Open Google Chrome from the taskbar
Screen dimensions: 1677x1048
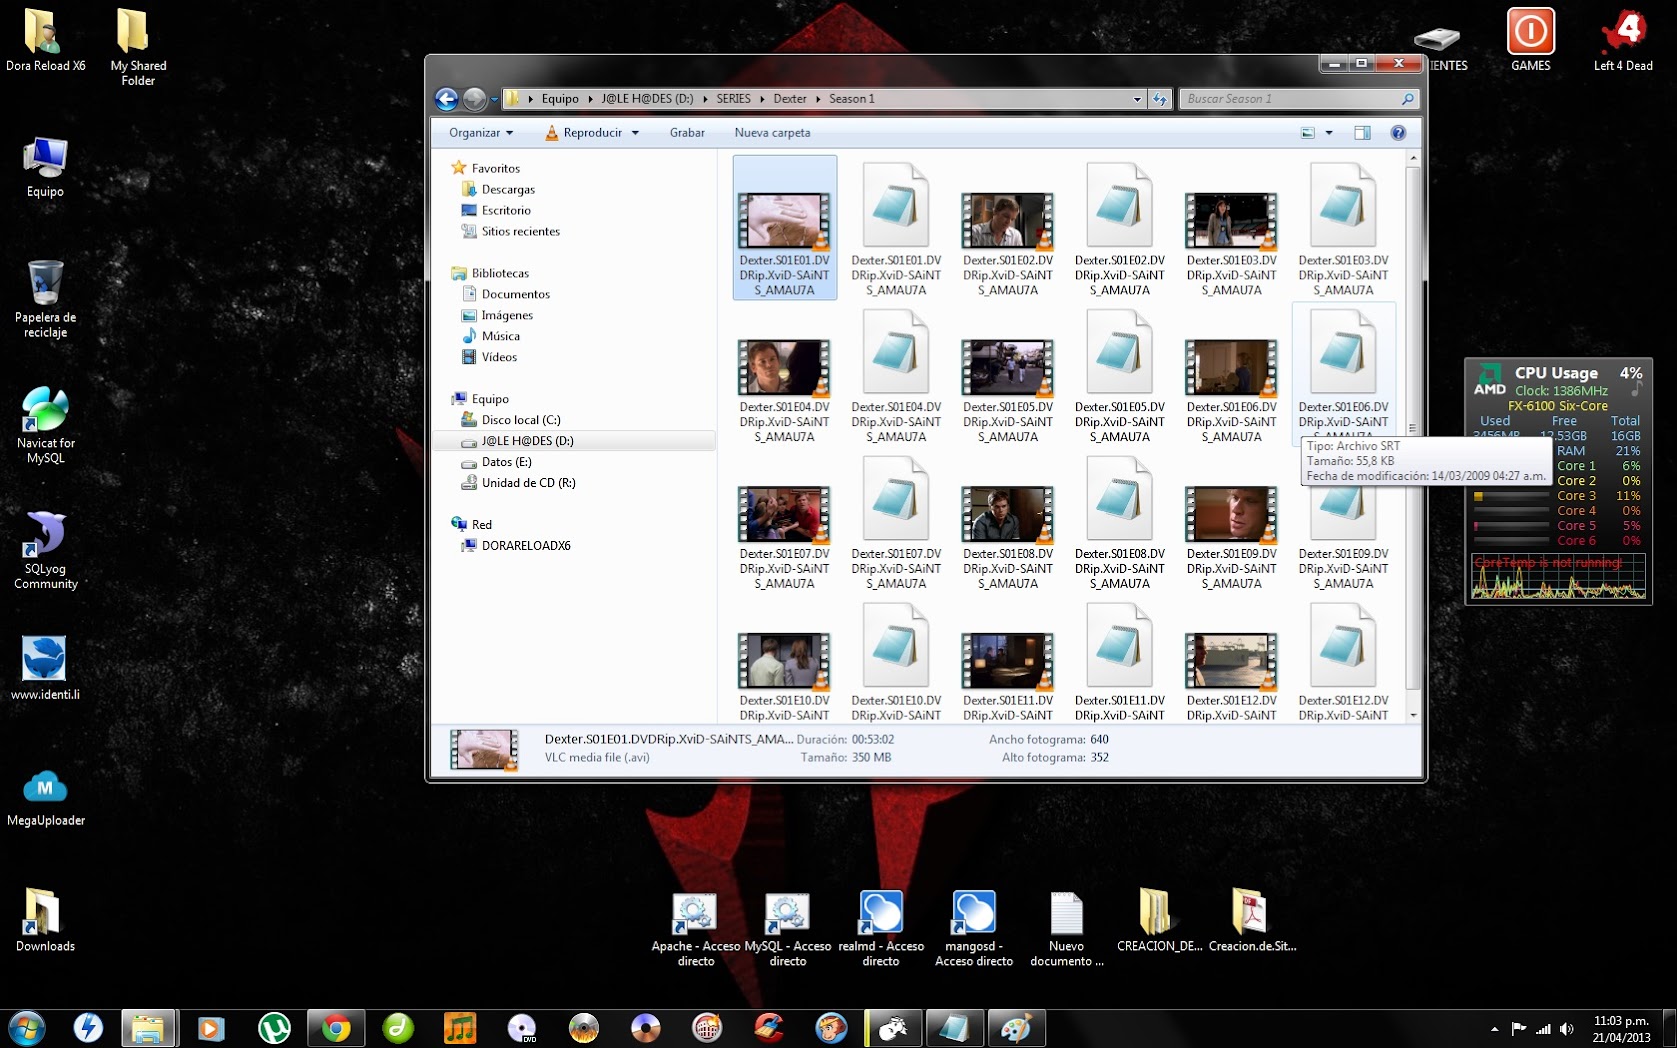point(336,1028)
